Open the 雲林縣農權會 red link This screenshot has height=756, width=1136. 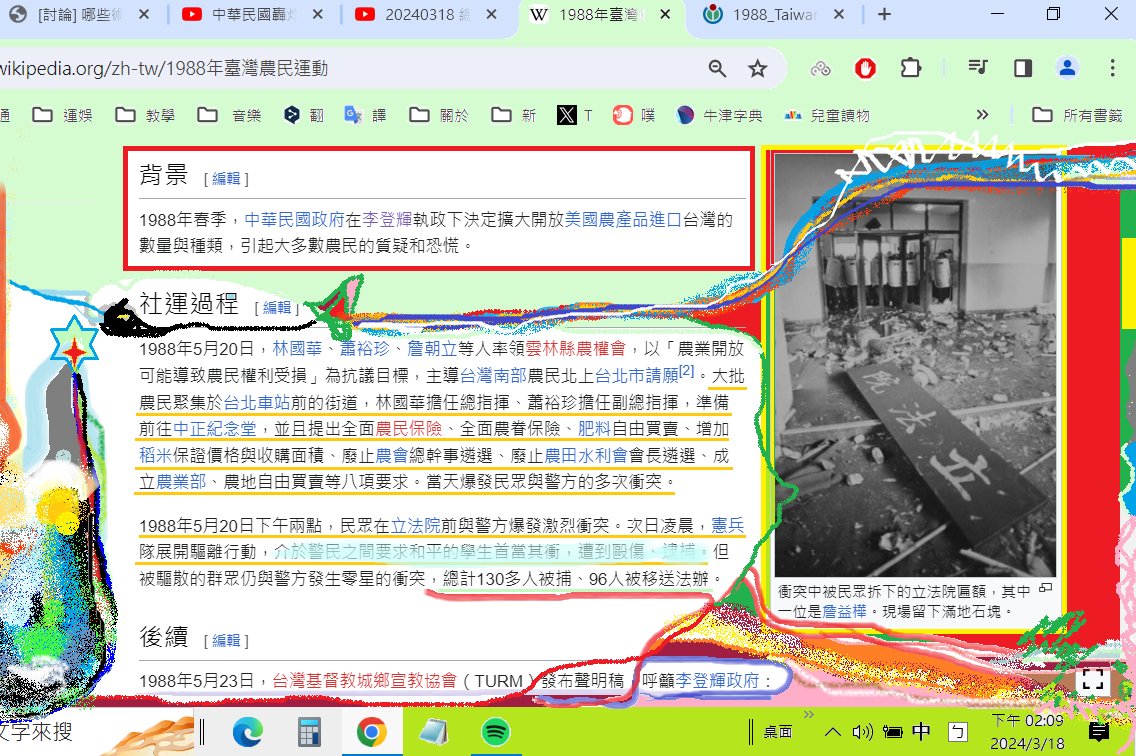tap(575, 349)
